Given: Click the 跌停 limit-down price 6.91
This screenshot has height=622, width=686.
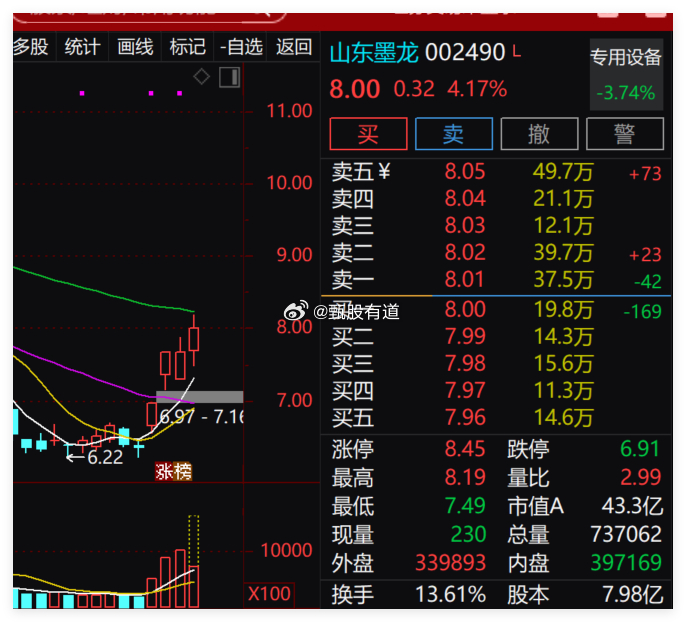Looking at the screenshot, I should pos(639,449).
